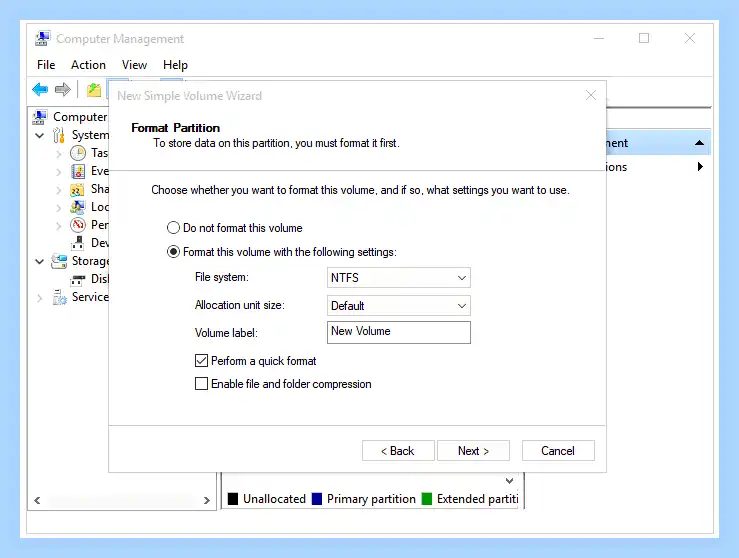Cancel the New Simple Volume Wizard
This screenshot has width=739, height=558.
click(558, 451)
